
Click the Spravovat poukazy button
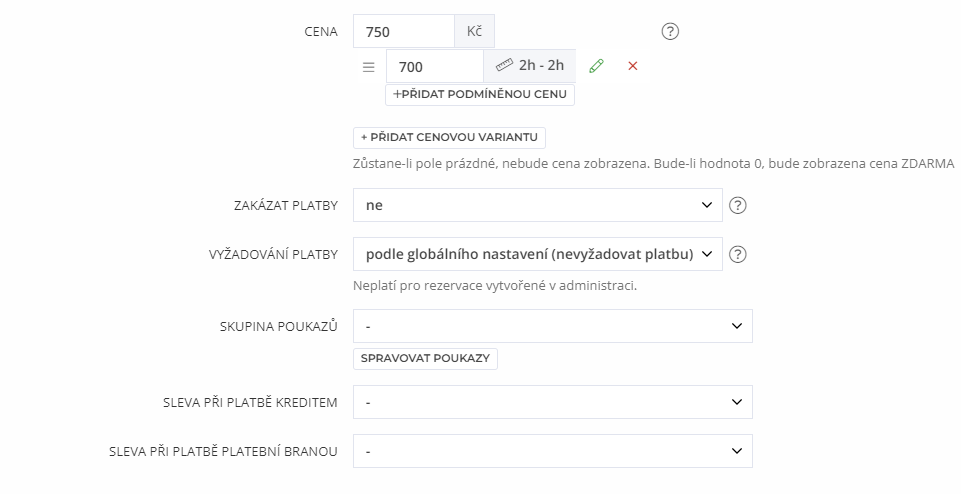pyautogui.click(x=425, y=358)
